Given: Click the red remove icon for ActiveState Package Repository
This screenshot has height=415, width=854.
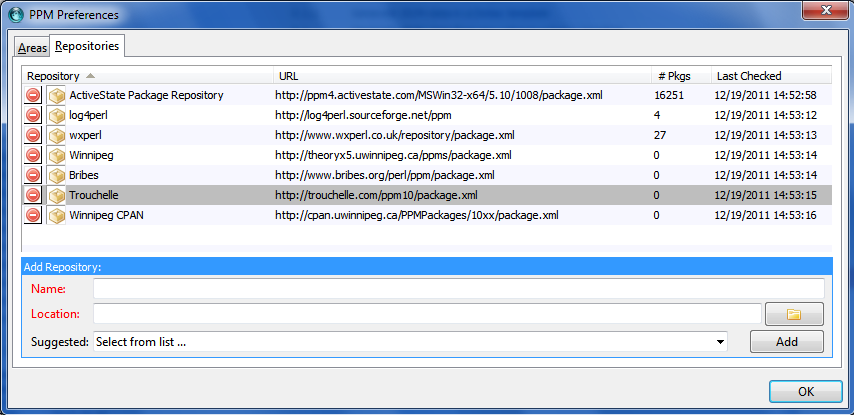Looking at the screenshot, I should click(33, 95).
